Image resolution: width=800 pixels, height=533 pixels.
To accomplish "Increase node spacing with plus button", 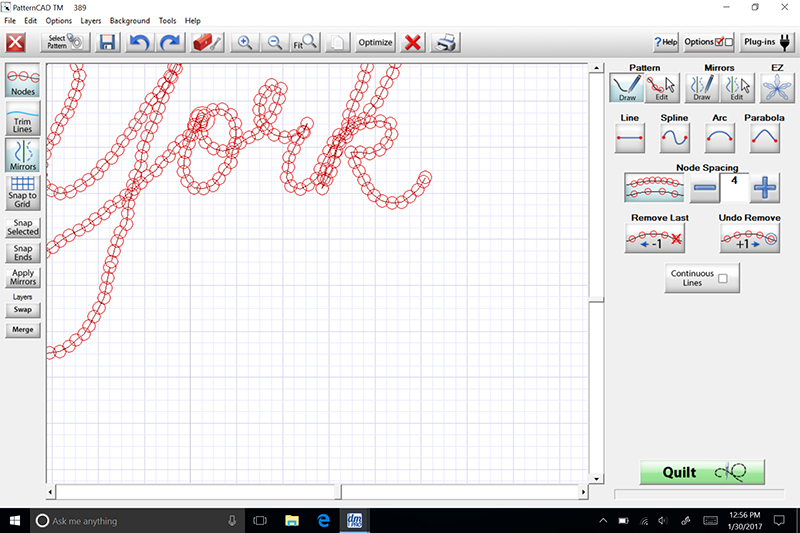I will coord(765,187).
